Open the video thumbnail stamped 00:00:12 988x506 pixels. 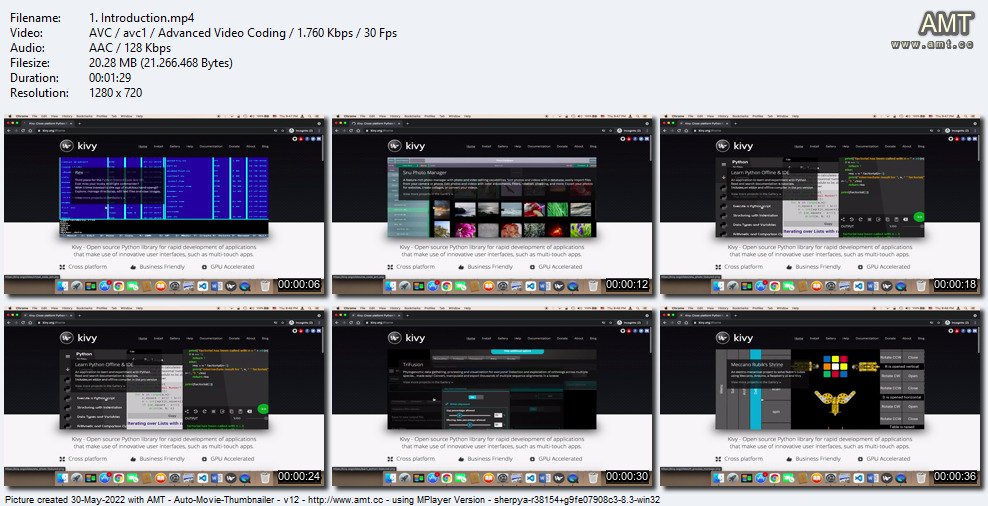(493, 205)
